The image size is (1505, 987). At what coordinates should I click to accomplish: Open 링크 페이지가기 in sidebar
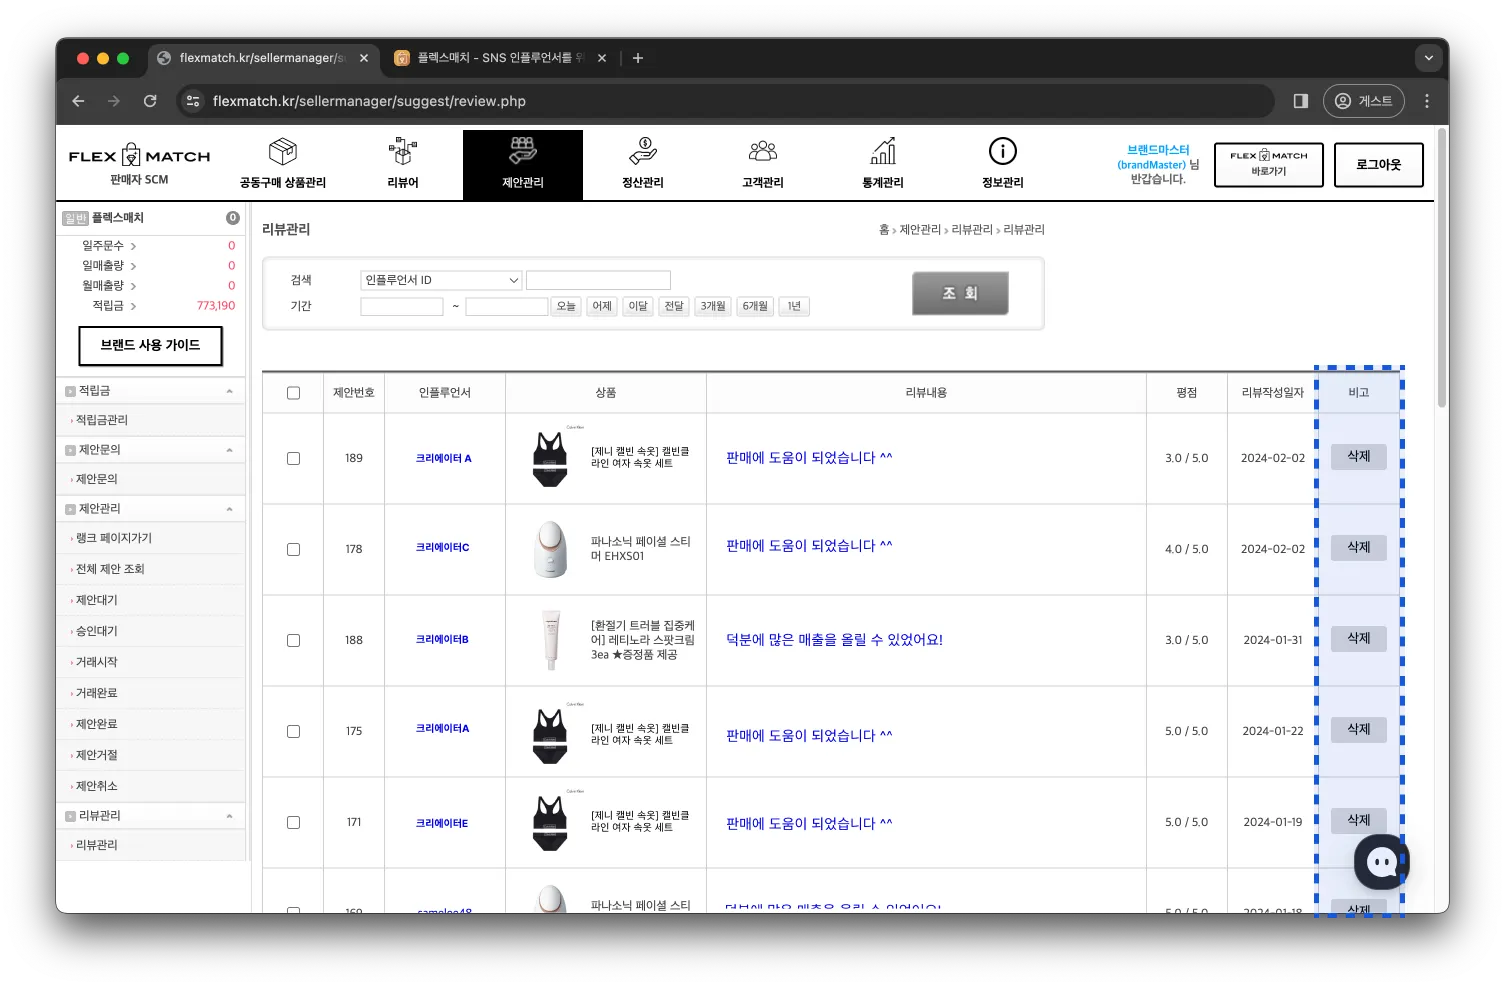click(114, 538)
